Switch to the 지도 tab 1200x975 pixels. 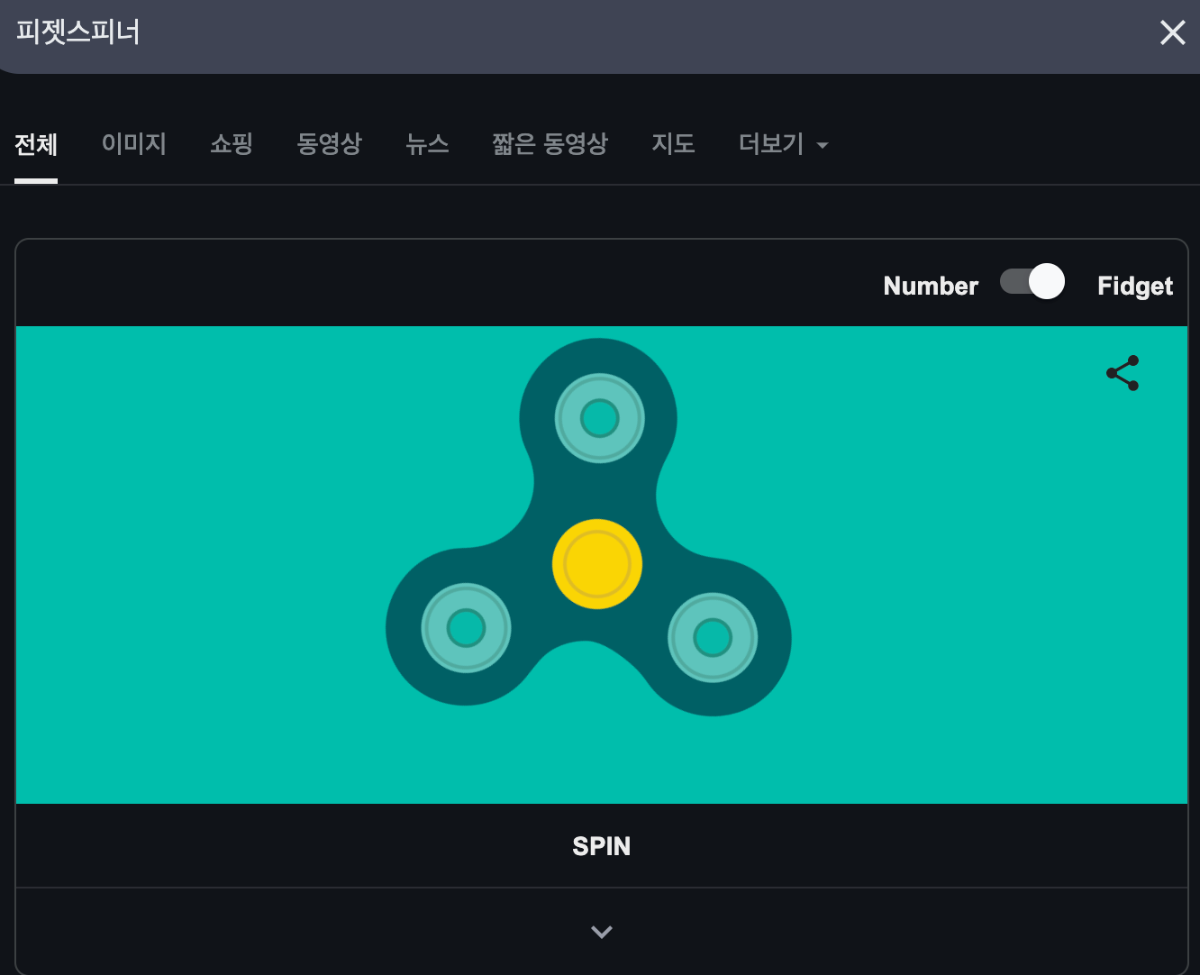[673, 144]
